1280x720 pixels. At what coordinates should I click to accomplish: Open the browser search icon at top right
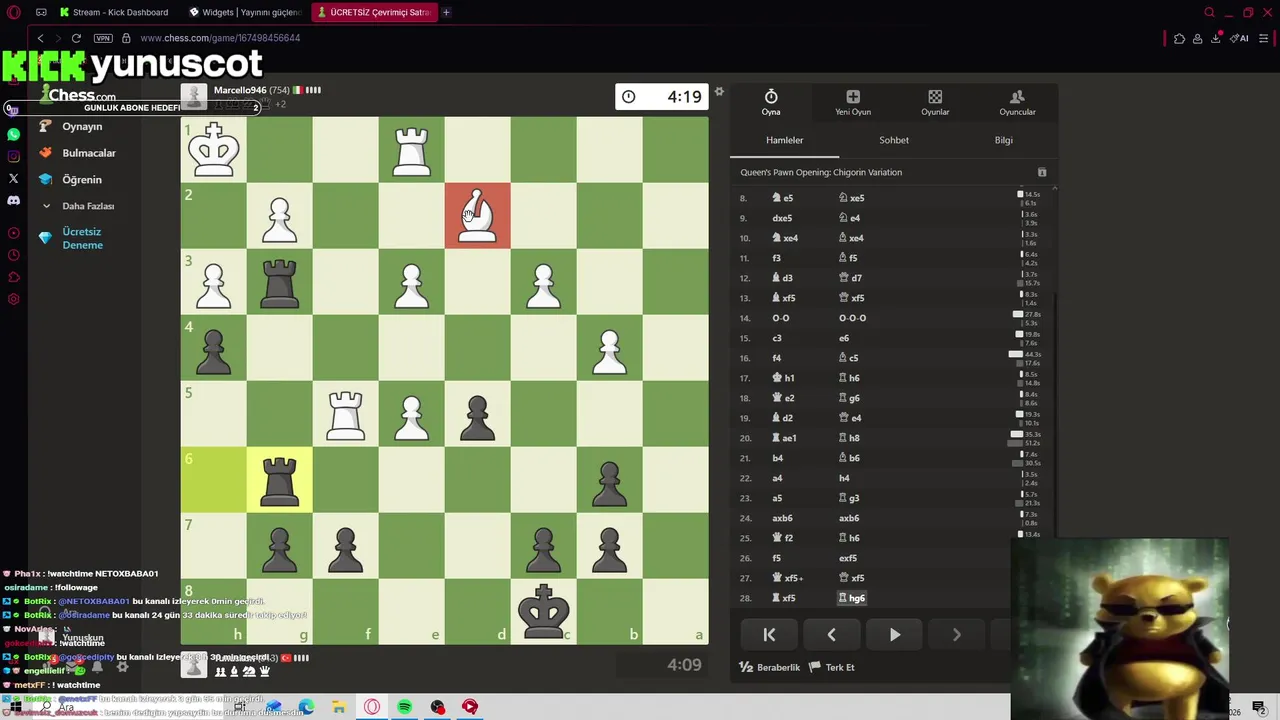pyautogui.click(x=1209, y=12)
